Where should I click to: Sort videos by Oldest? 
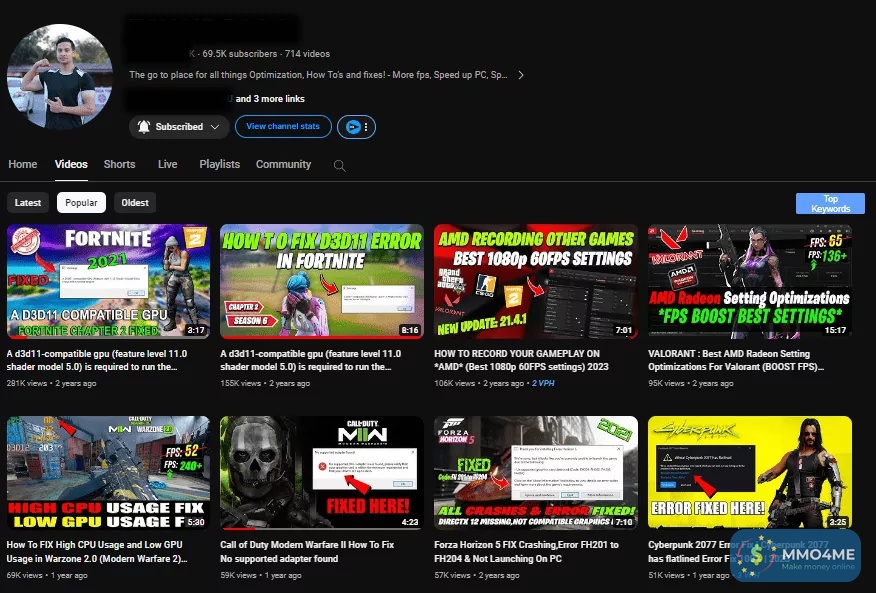(135, 202)
